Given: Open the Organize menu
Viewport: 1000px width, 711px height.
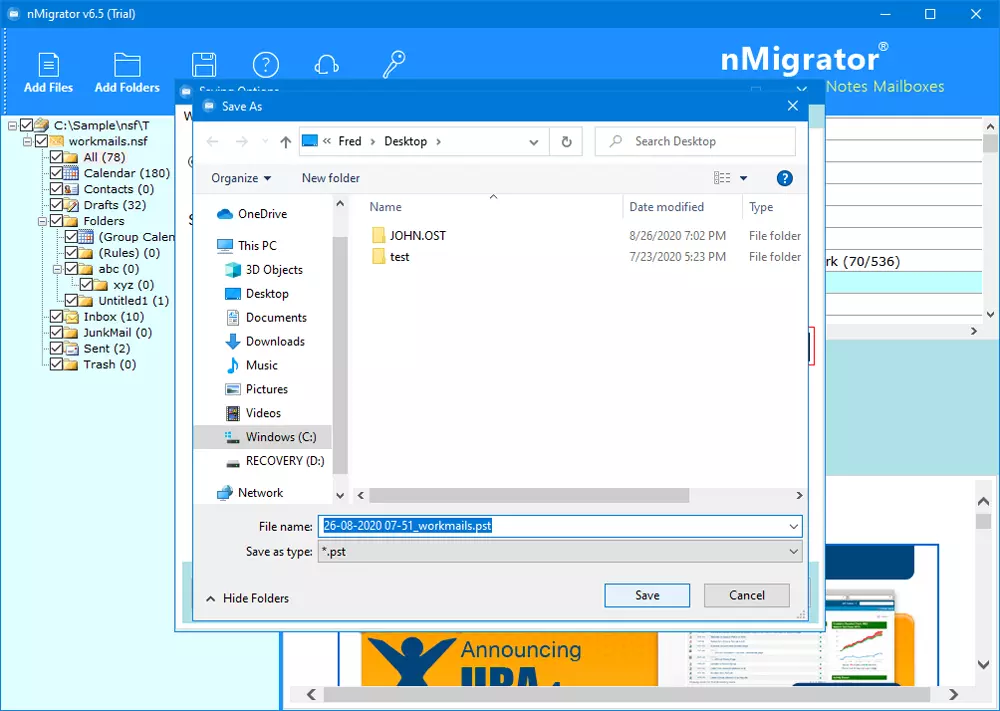Looking at the screenshot, I should click(241, 178).
